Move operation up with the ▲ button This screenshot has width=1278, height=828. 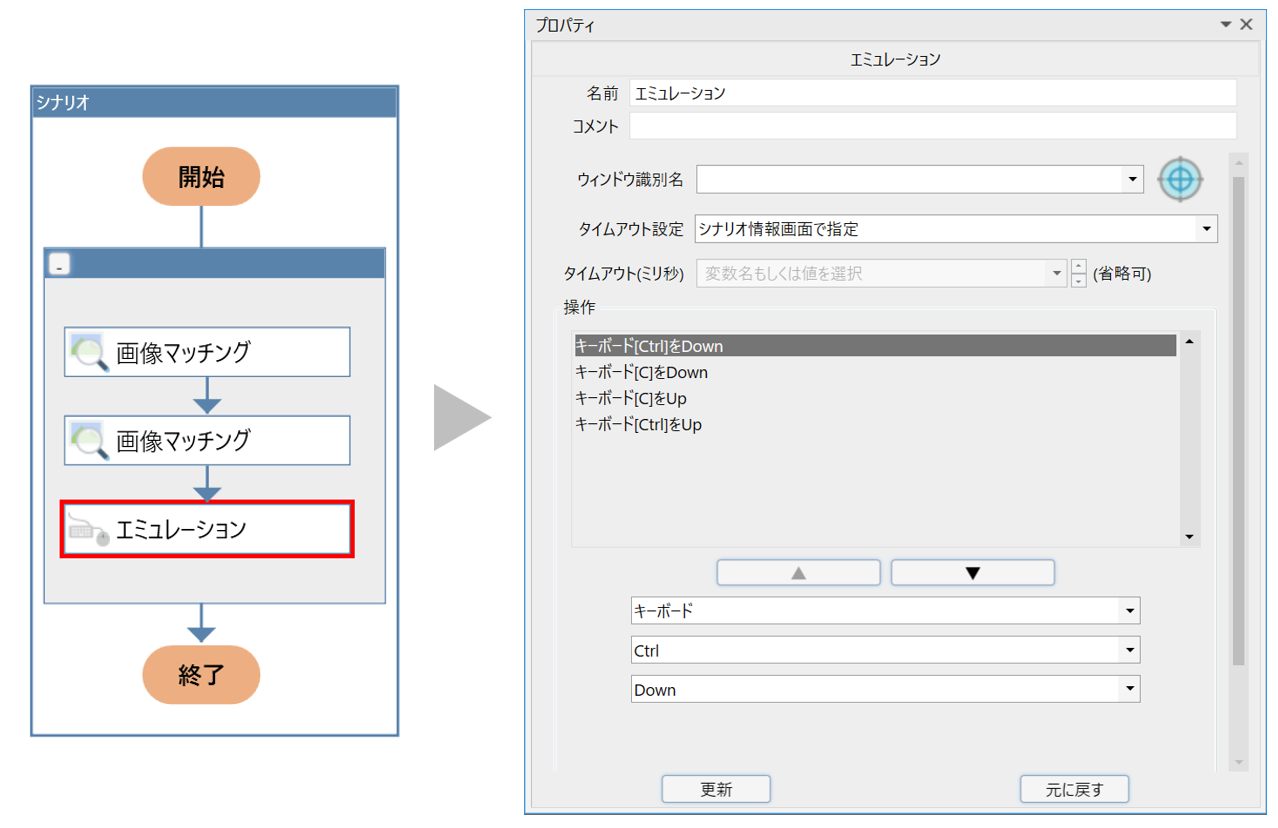pos(798,573)
